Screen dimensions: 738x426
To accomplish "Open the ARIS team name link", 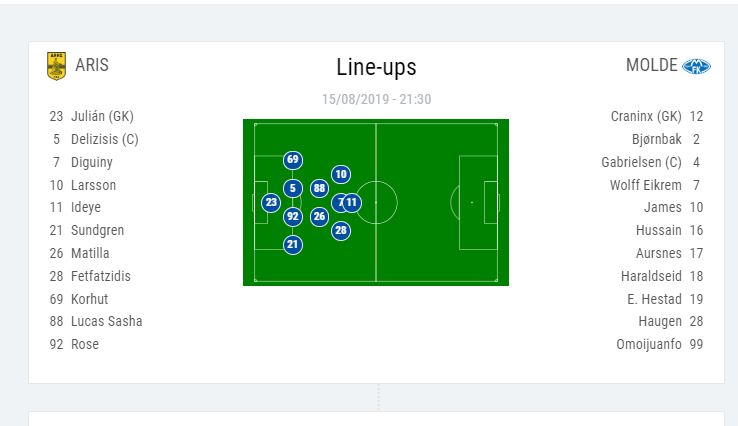I will pos(92,66).
